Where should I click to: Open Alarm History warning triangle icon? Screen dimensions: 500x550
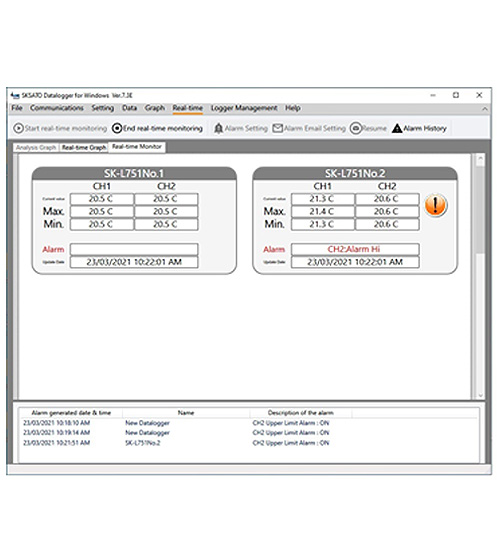(397, 128)
